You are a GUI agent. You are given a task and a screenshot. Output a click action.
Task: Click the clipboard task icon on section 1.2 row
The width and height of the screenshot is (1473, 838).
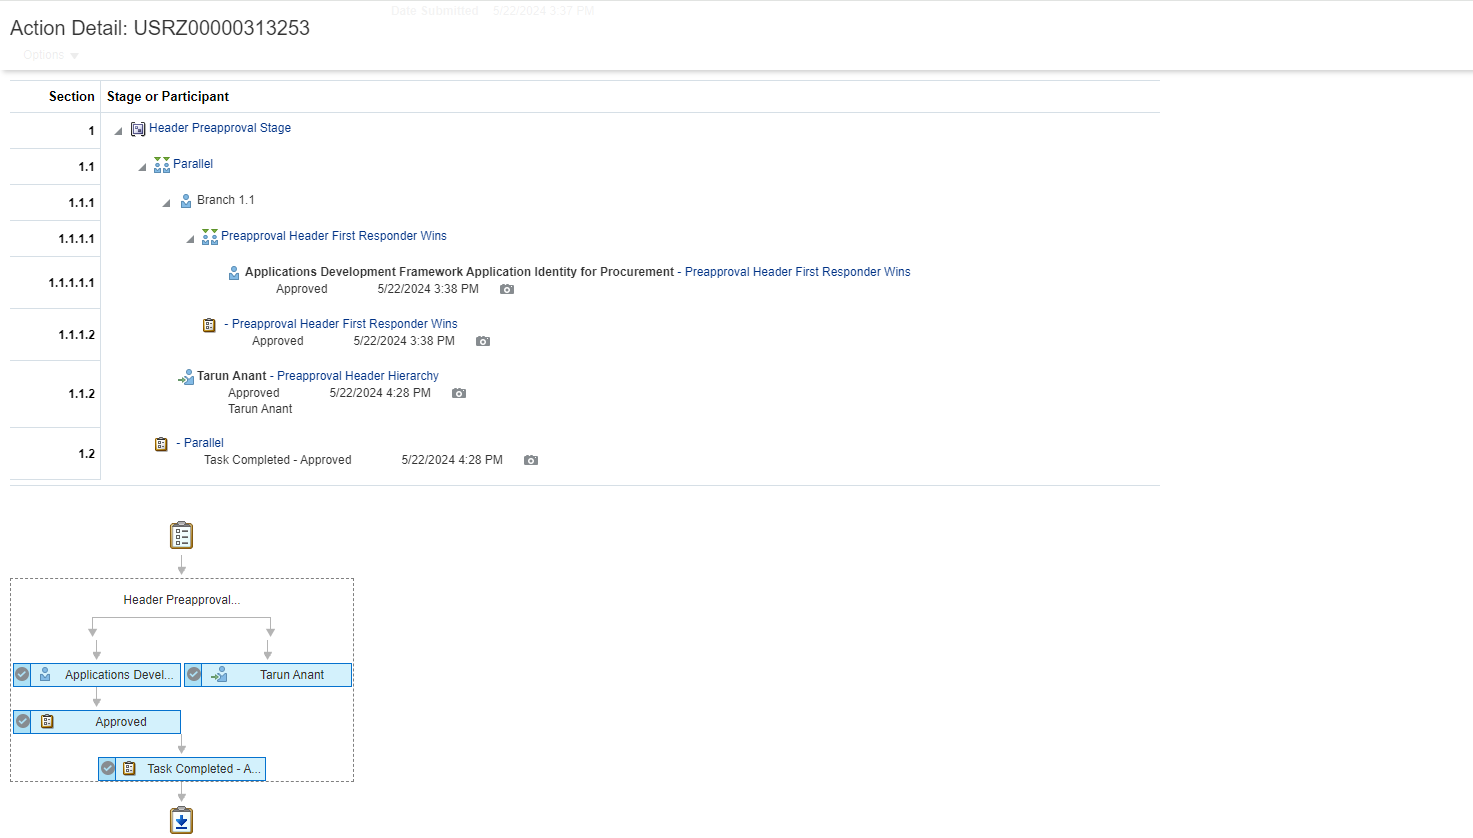tap(161, 443)
